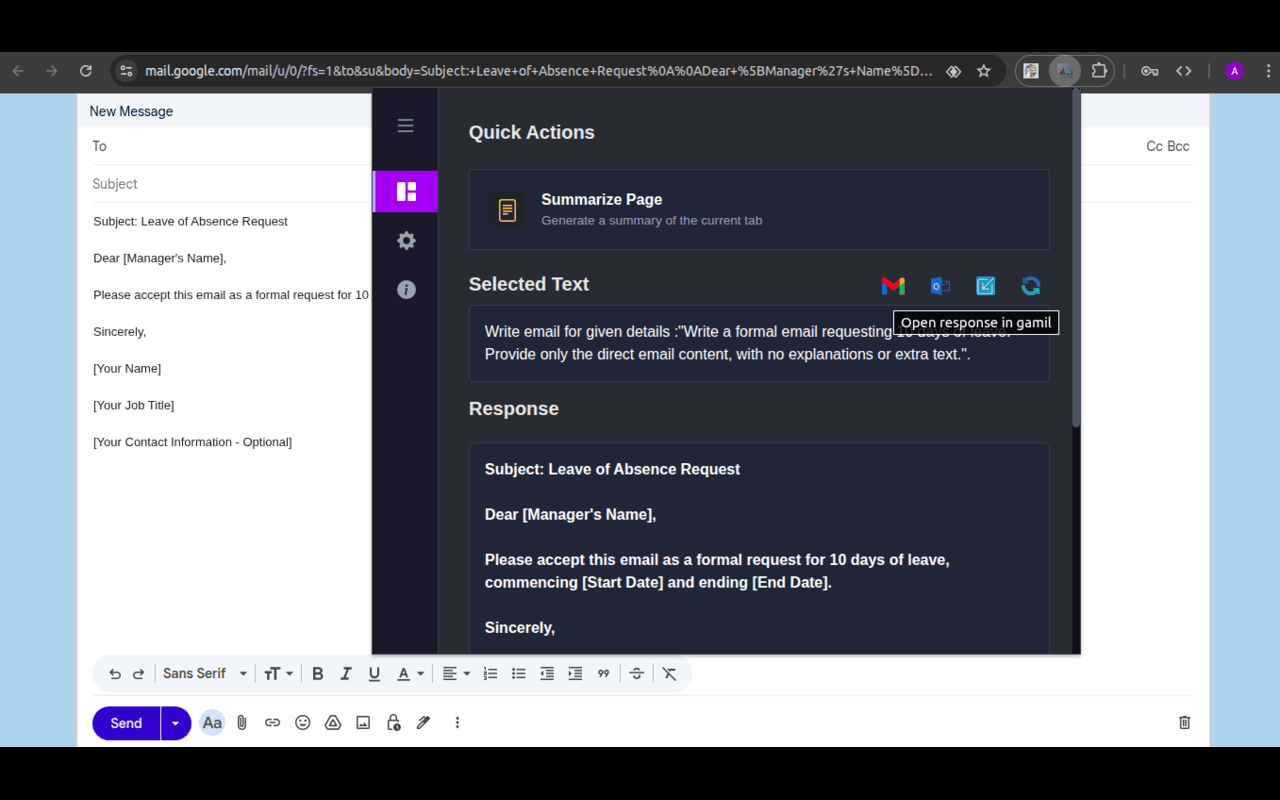
Task: Toggle confidential mode lock icon
Action: coord(393,723)
